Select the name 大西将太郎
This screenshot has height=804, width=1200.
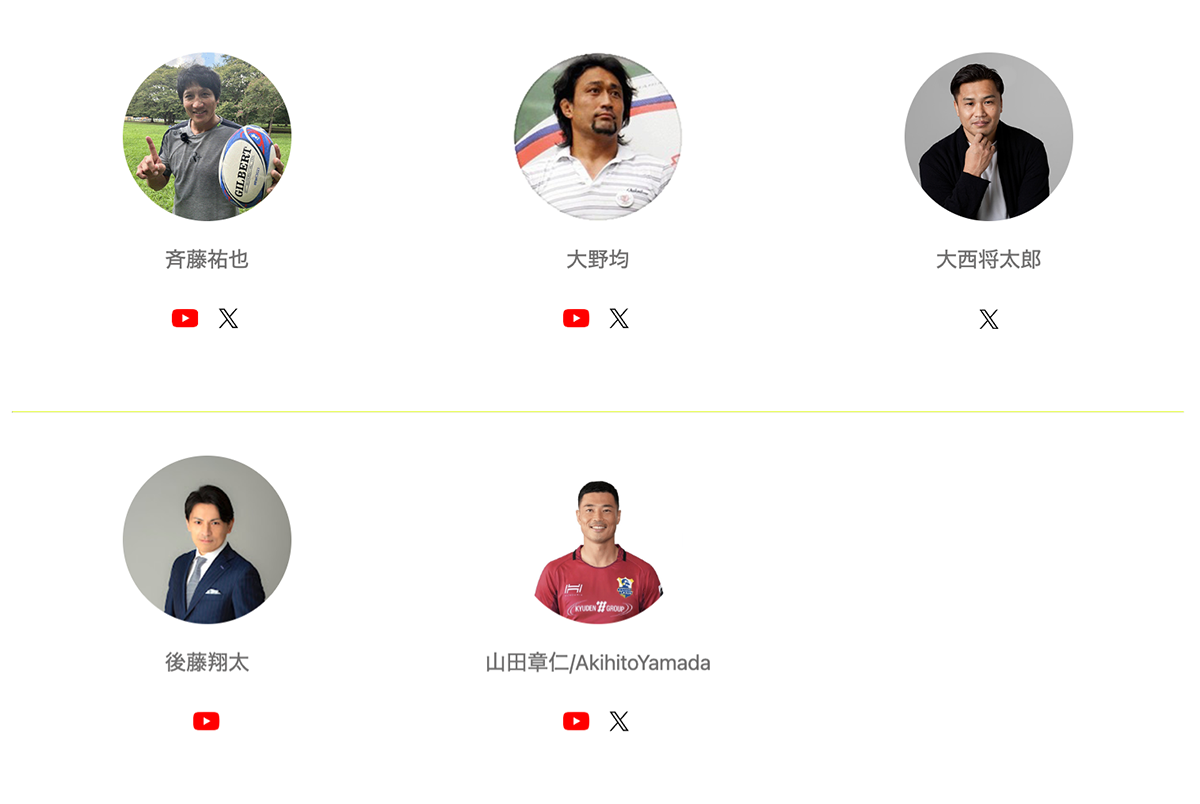[x=989, y=260]
